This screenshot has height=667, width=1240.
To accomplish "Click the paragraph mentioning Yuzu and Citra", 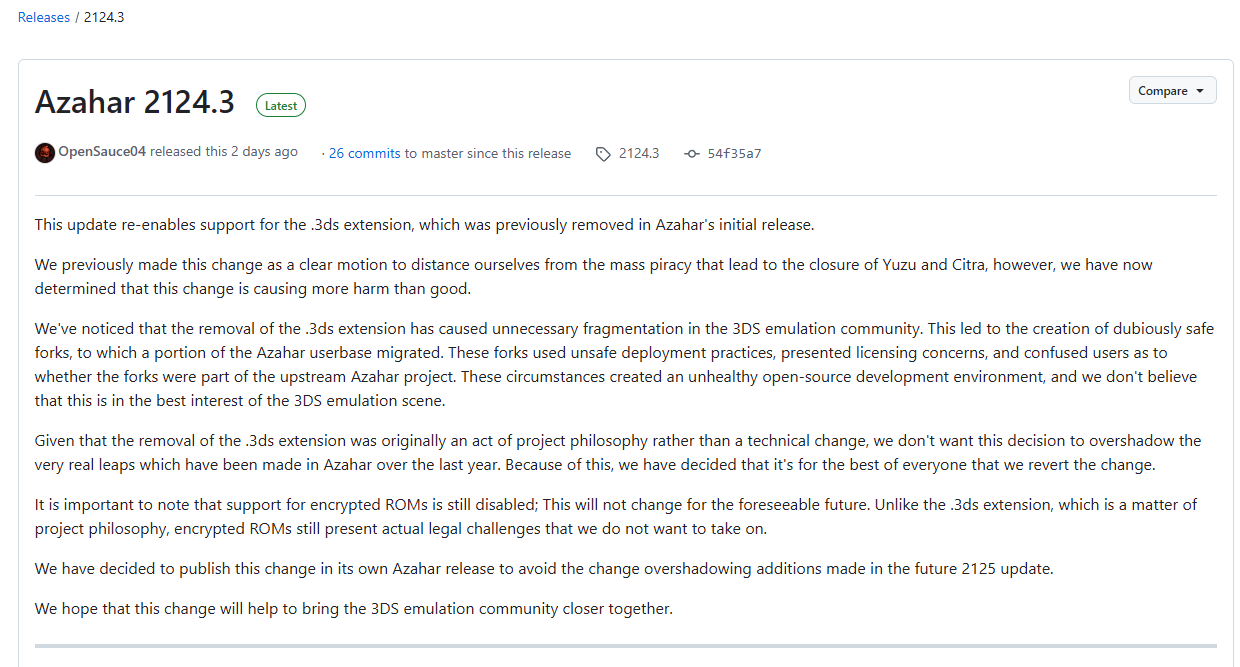I will click(x=594, y=277).
